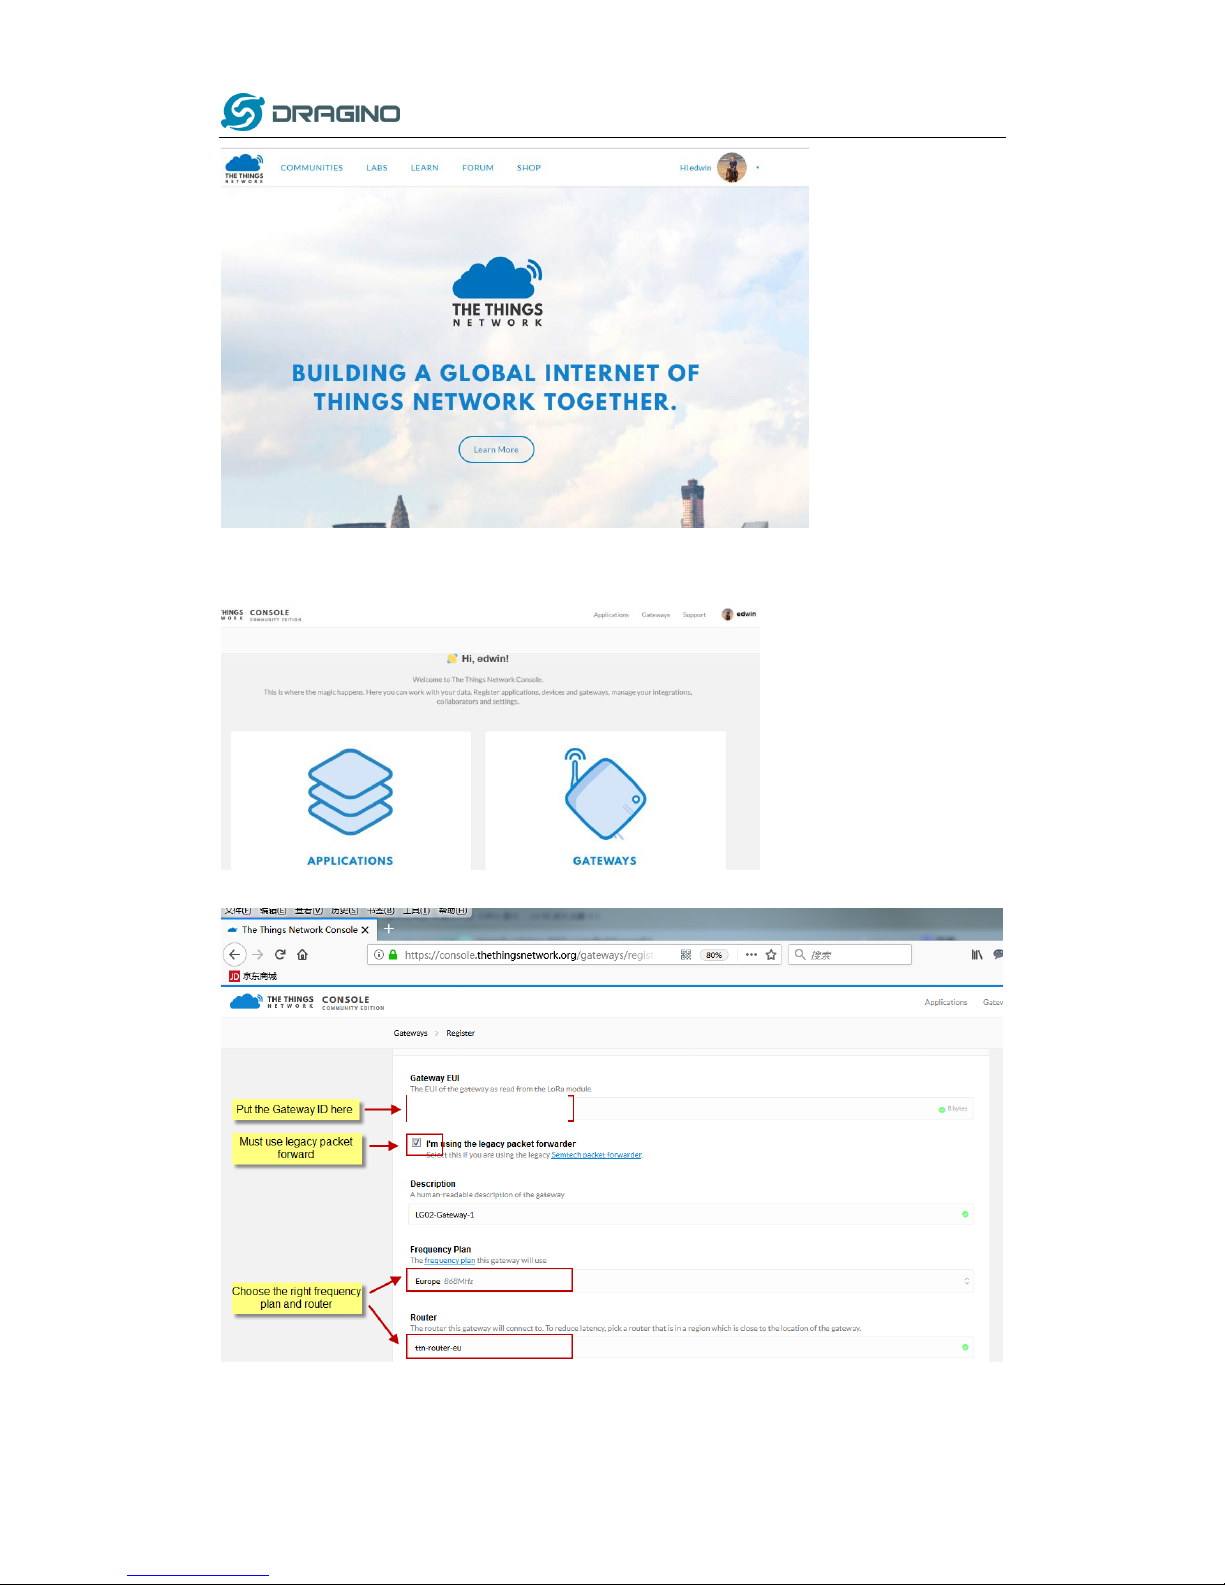Edit the Description field containing LG02-Gateway-1
1225x1585 pixels.
click(690, 1214)
